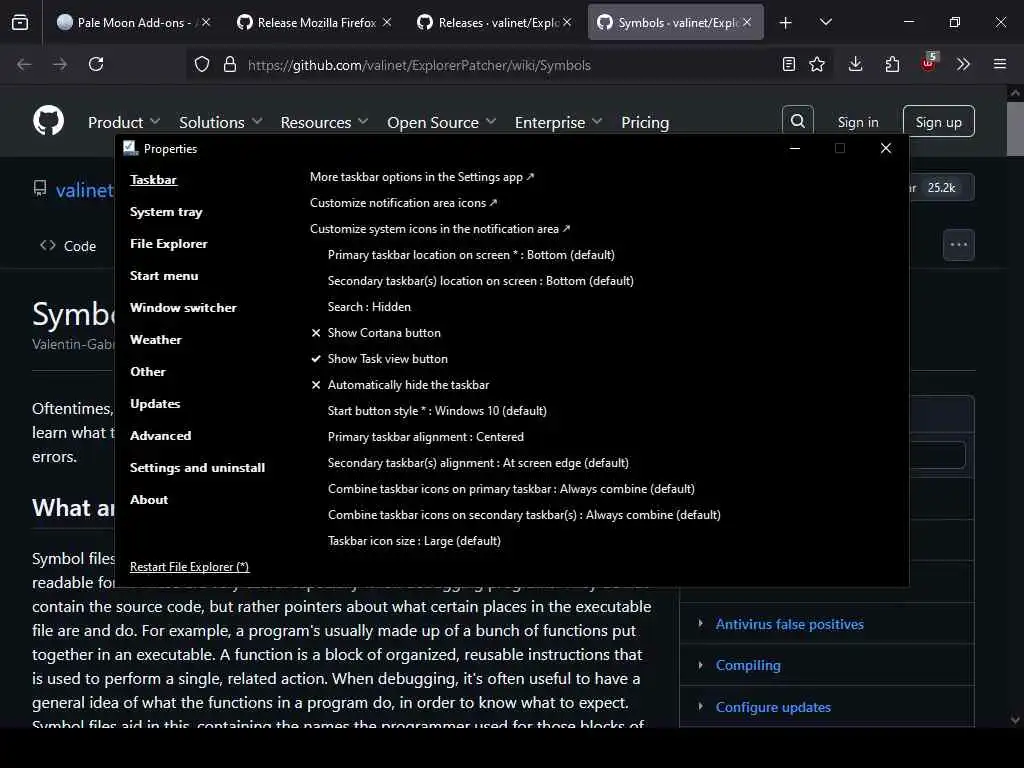Change Combine taskbar icons on primary taskbar
The height and width of the screenshot is (768, 1024).
tap(511, 489)
